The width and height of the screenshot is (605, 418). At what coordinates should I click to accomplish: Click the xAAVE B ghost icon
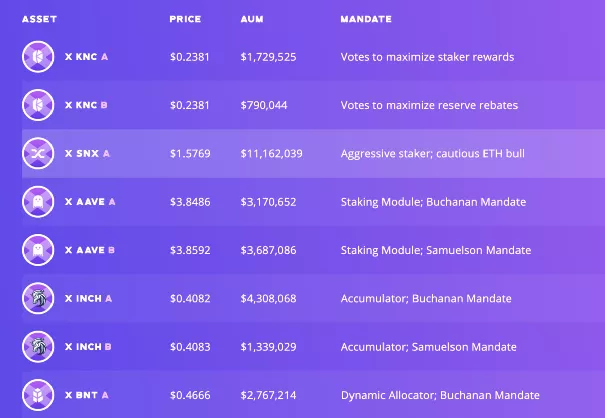38,249
